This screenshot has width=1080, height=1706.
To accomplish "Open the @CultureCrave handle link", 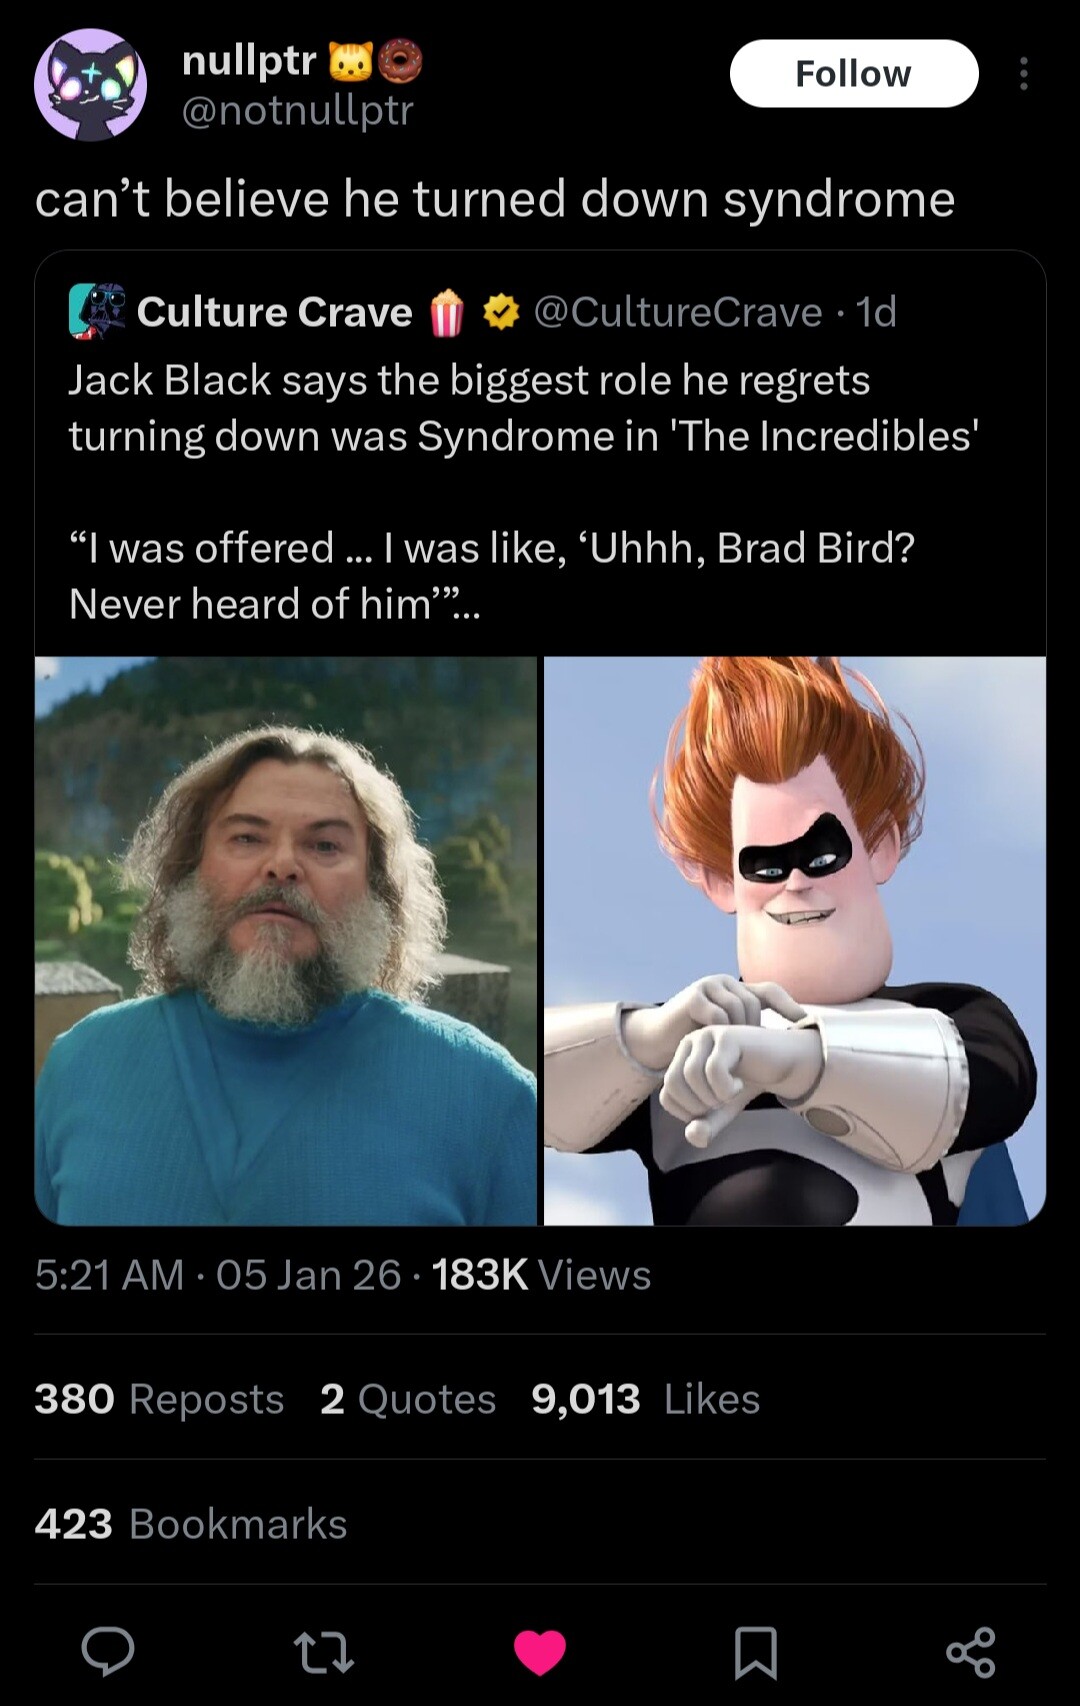I will (678, 312).
